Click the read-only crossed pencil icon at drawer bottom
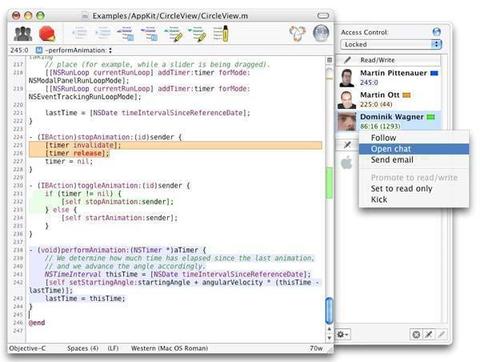This screenshot has width=480, height=362. [x=429, y=334]
